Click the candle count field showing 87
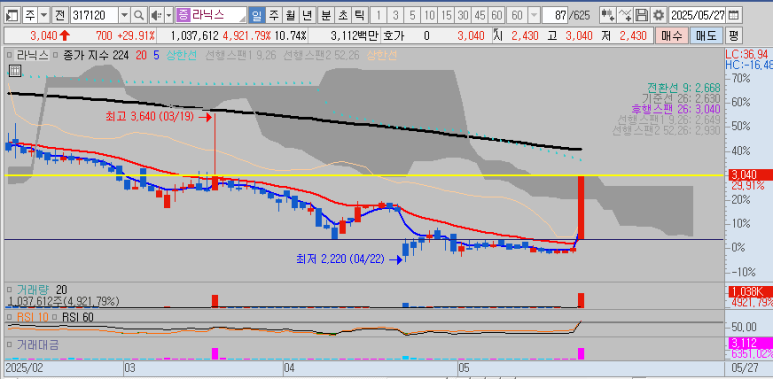Image resolution: width=773 pixels, height=379 pixels. (x=555, y=15)
